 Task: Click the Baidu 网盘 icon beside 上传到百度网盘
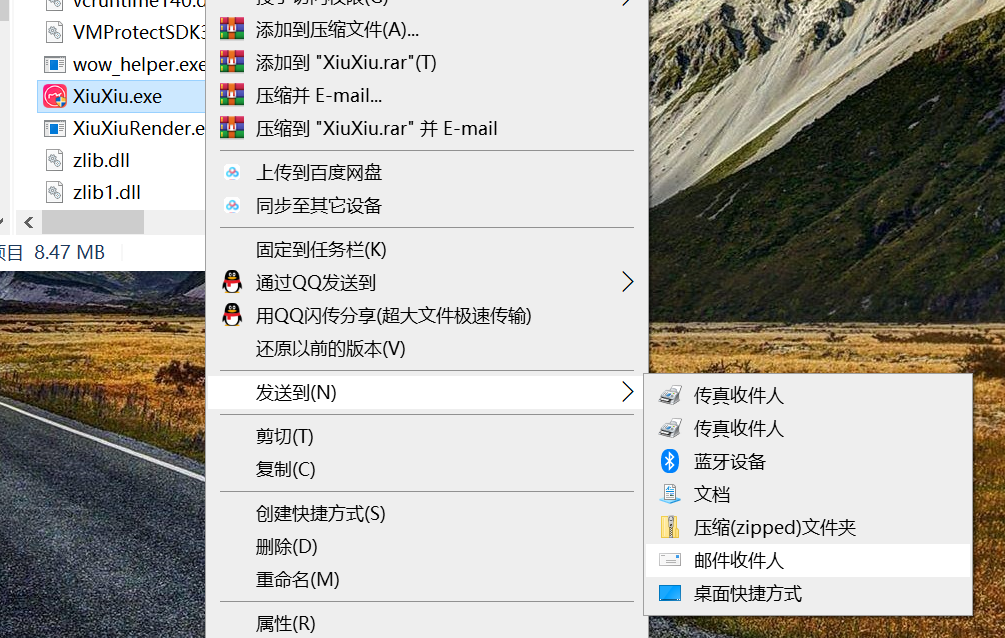pos(232,172)
